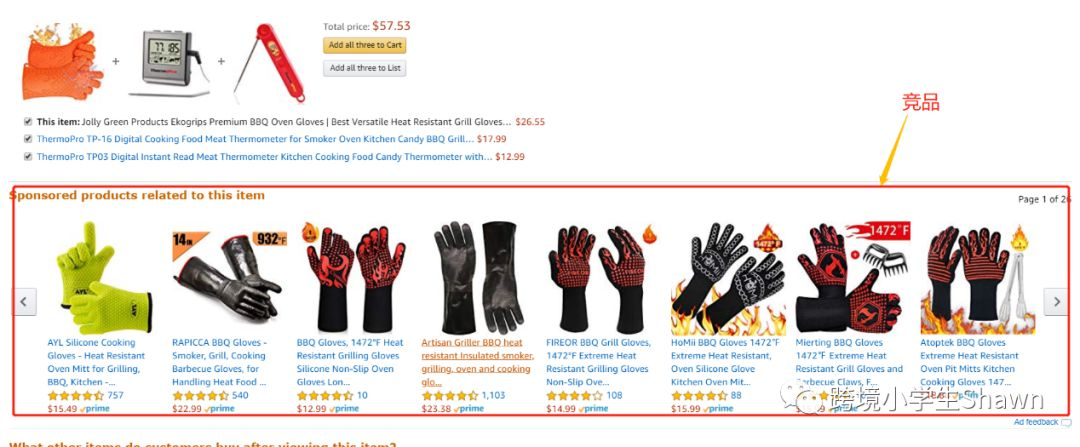
Task: Uncheck the ThermoPro TP-16 checkbox
Action: [28, 138]
